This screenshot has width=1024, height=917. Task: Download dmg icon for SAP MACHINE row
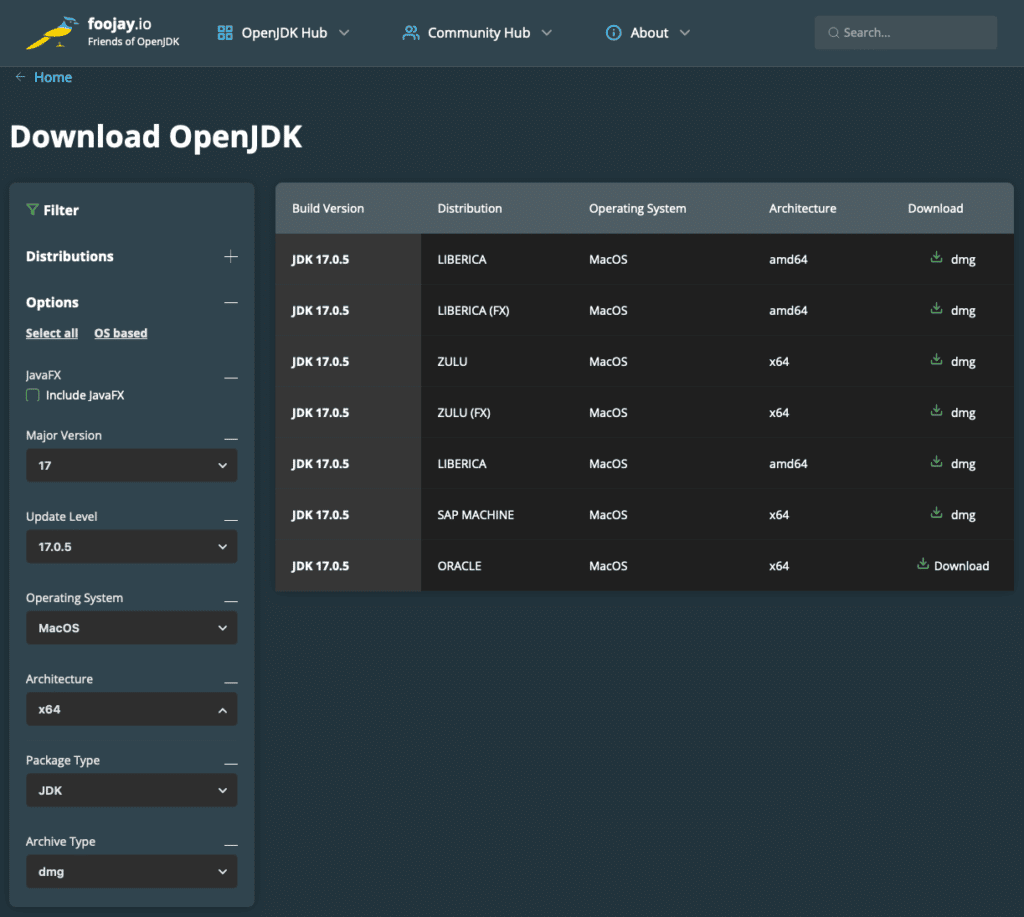click(x=936, y=513)
